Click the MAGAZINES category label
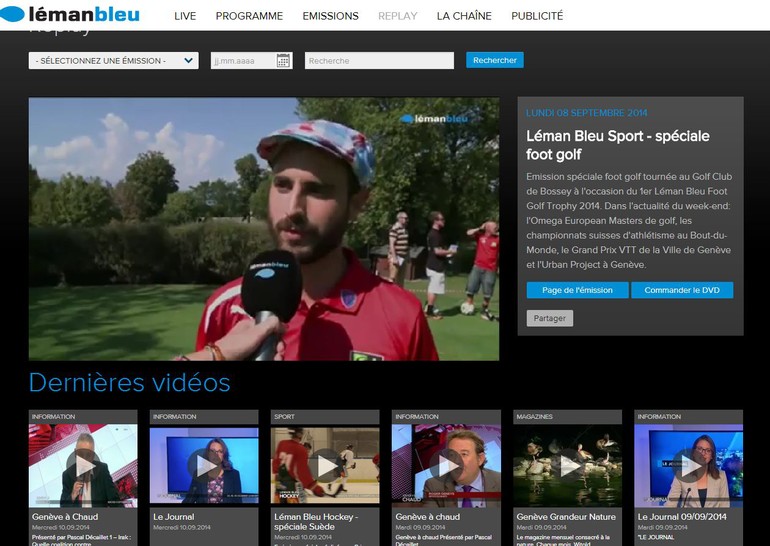This screenshot has height=546, width=770. [x=534, y=416]
